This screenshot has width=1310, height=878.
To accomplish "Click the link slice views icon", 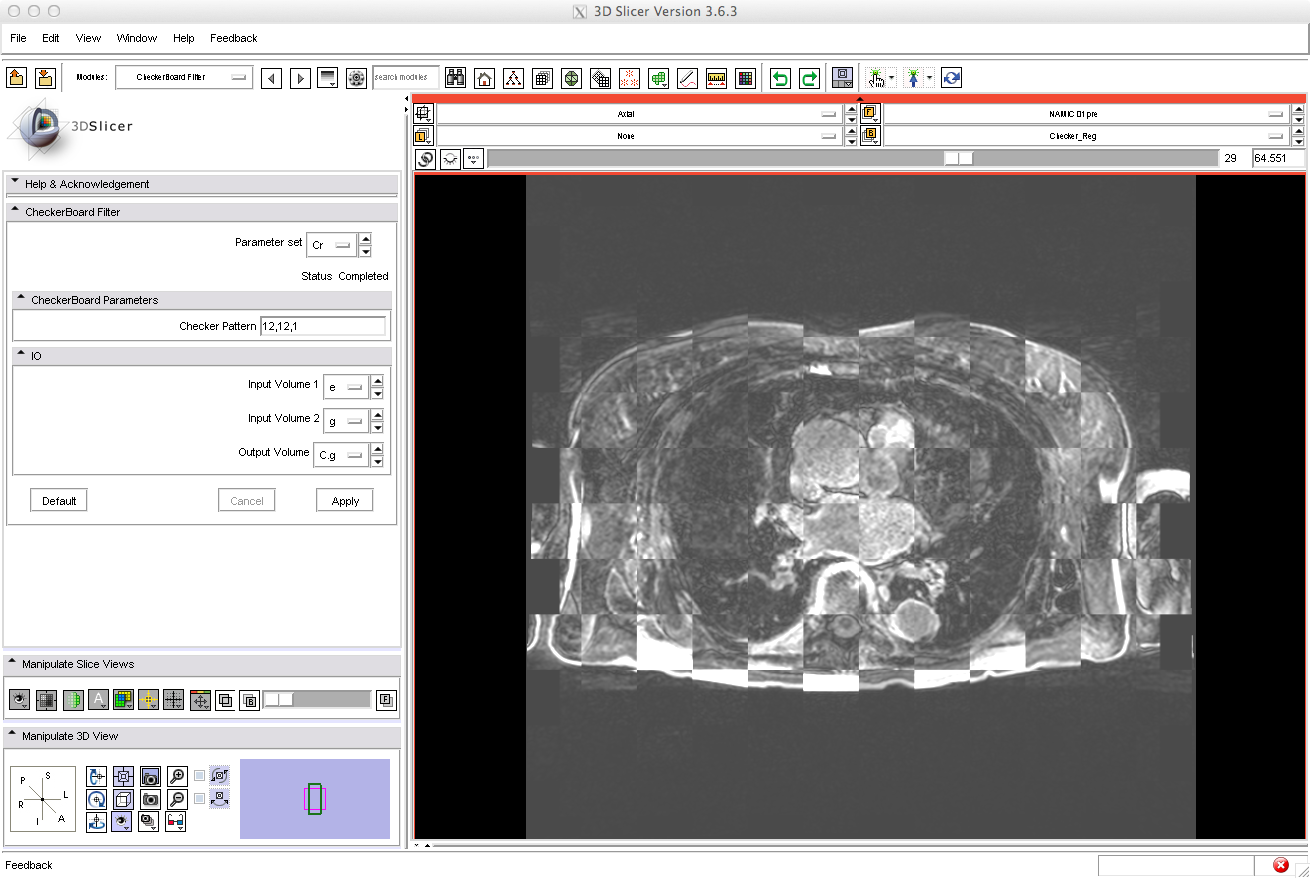I will click(425, 158).
